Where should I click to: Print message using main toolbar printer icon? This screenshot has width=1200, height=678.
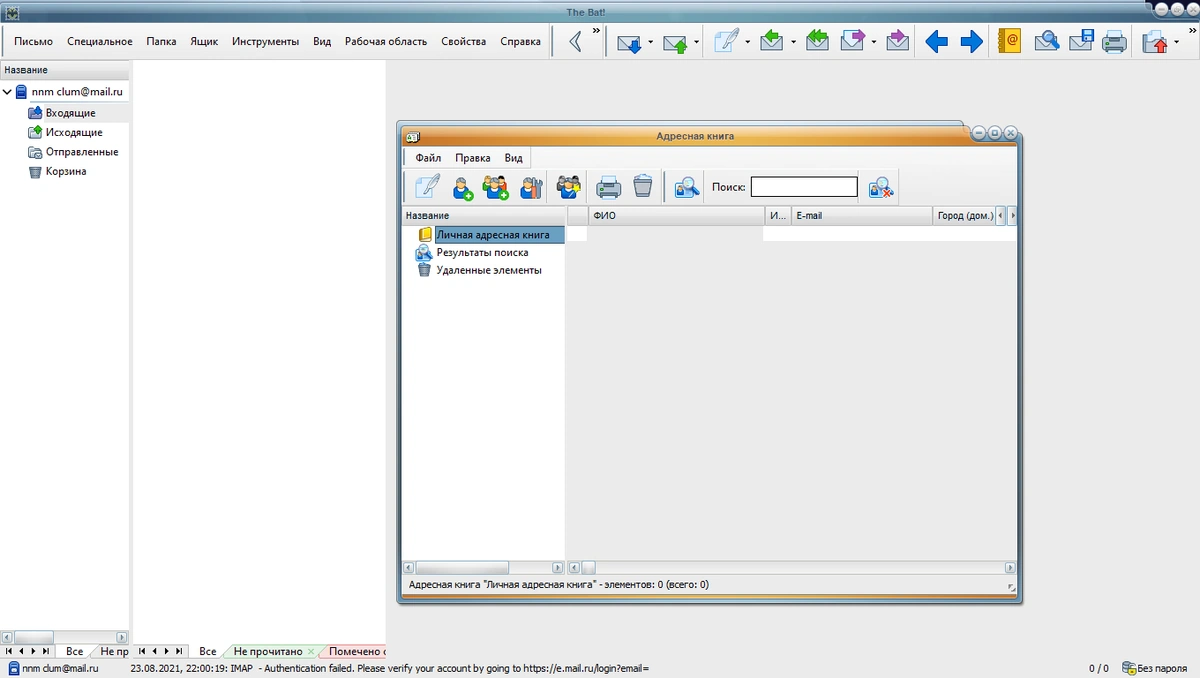click(x=1114, y=42)
